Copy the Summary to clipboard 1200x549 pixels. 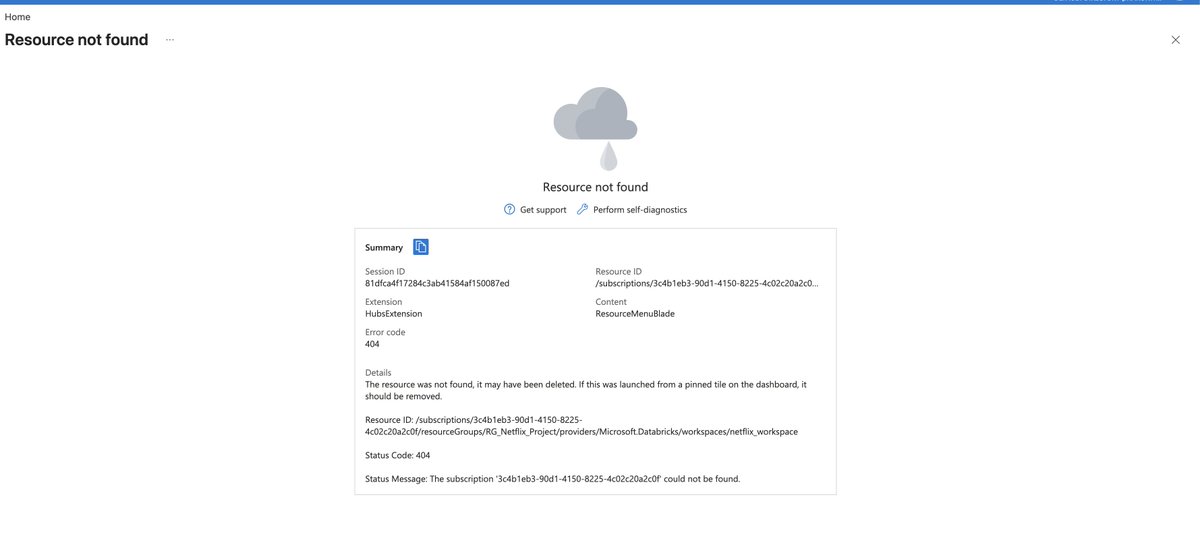[421, 247]
